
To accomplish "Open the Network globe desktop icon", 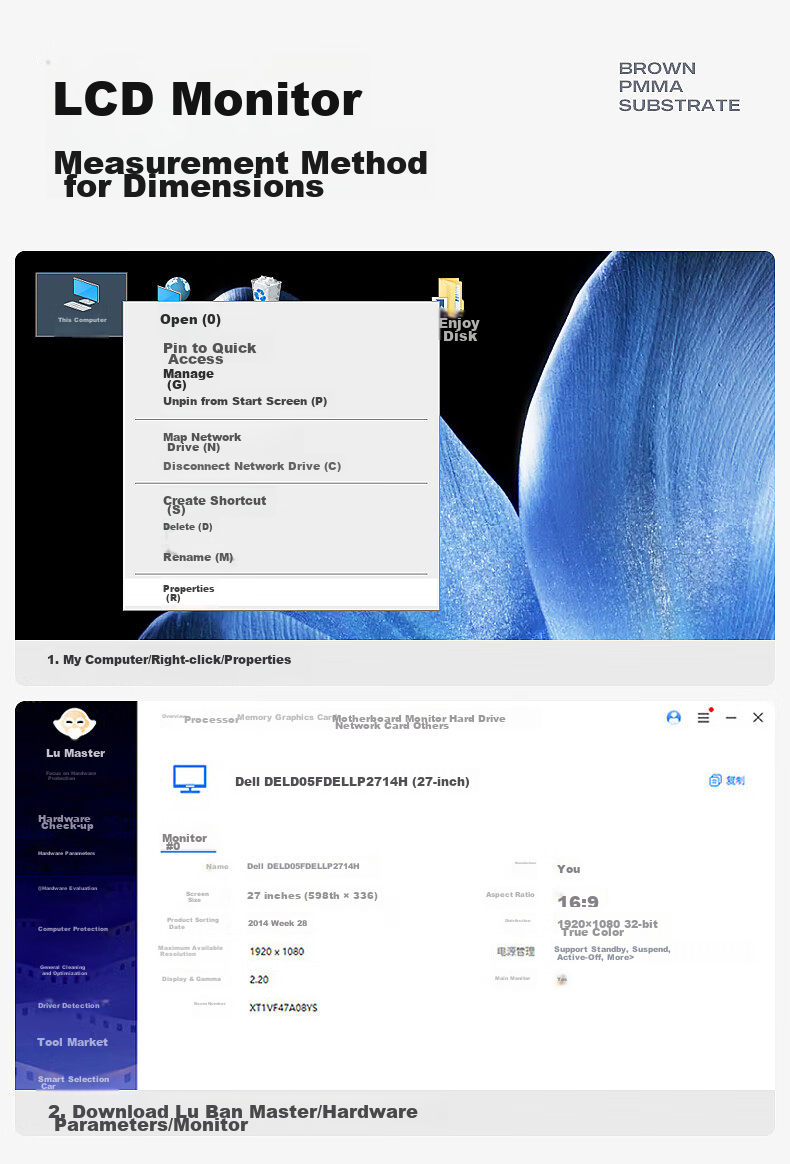I will coord(174,289).
